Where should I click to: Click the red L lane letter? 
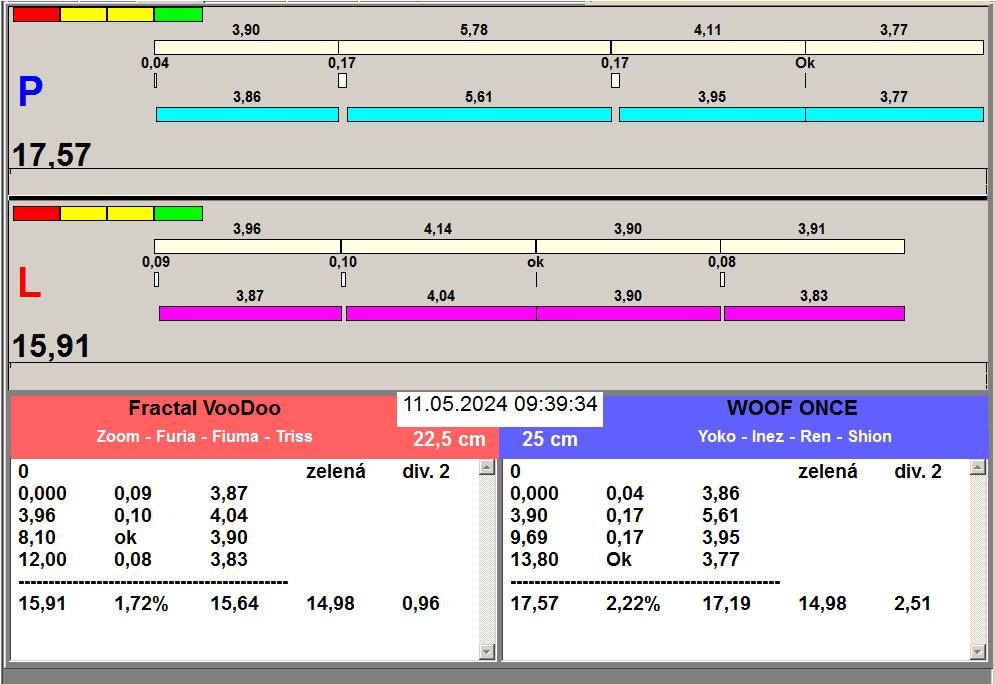point(29,283)
